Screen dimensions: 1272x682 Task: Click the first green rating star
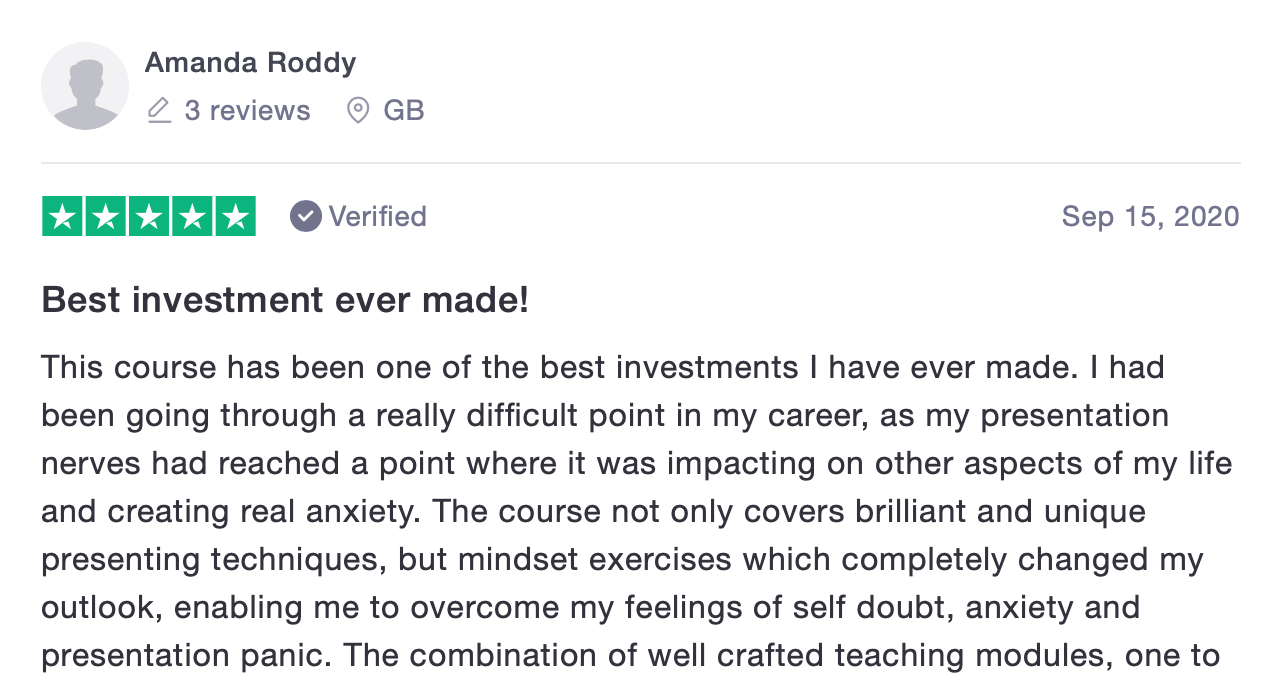pyautogui.click(x=63, y=217)
